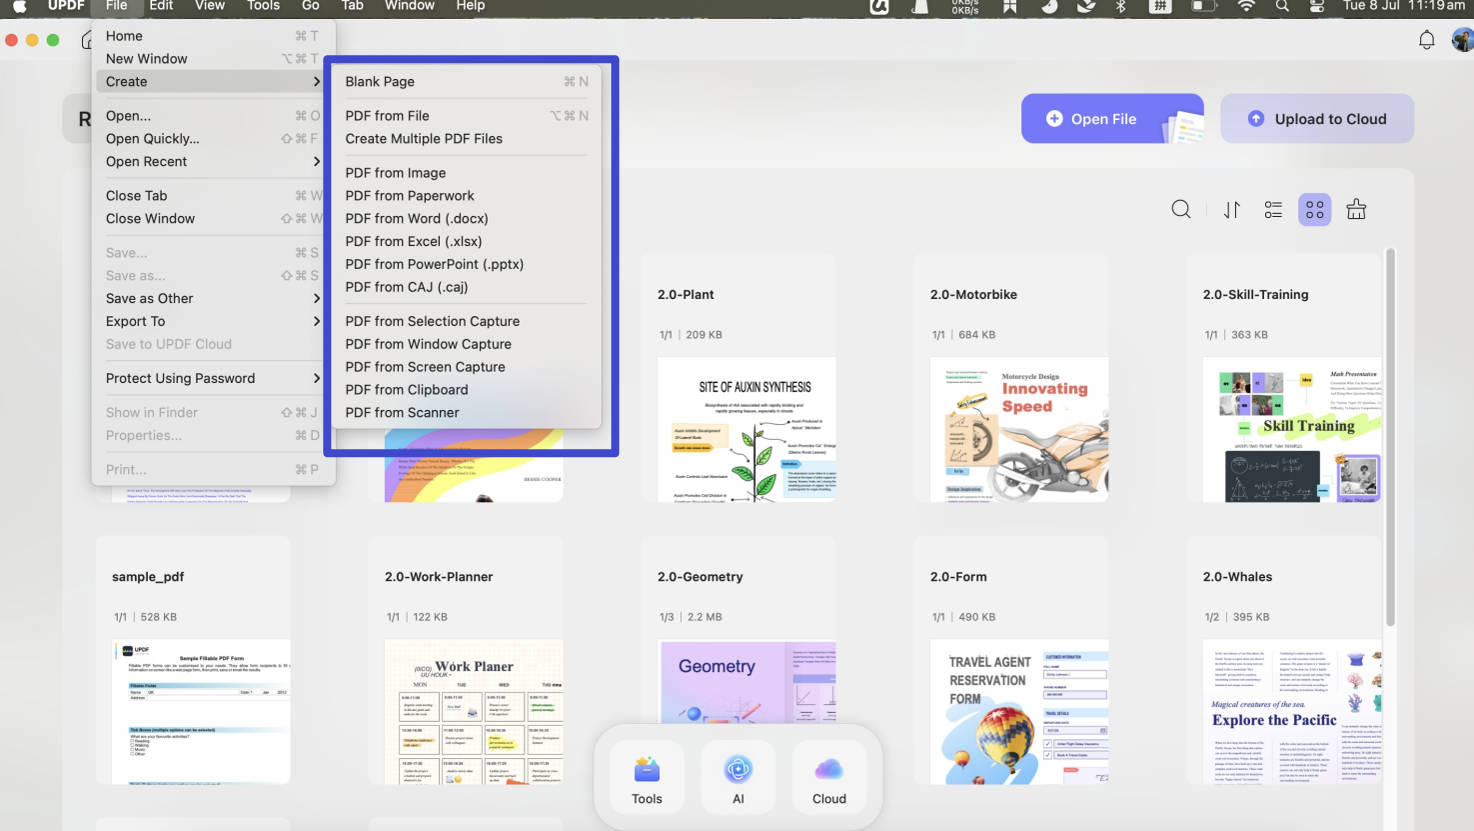This screenshot has width=1474, height=831.
Task: Select PDF from Screen Capture
Action: click(466, 368)
